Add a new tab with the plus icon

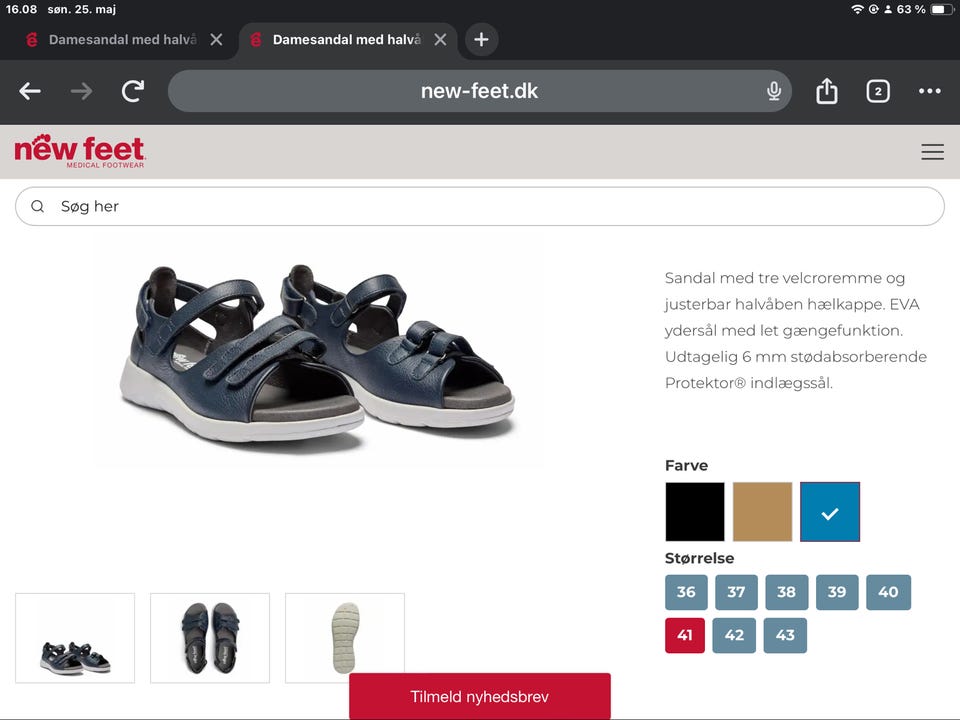tap(481, 40)
